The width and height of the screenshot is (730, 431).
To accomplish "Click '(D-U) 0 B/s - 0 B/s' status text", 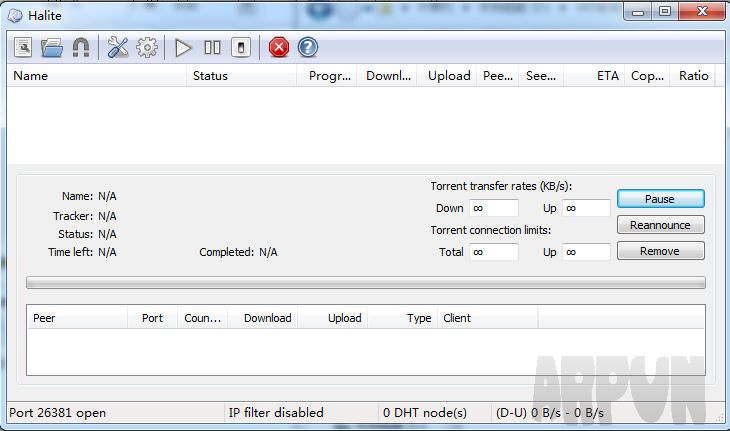I will (x=550, y=413).
